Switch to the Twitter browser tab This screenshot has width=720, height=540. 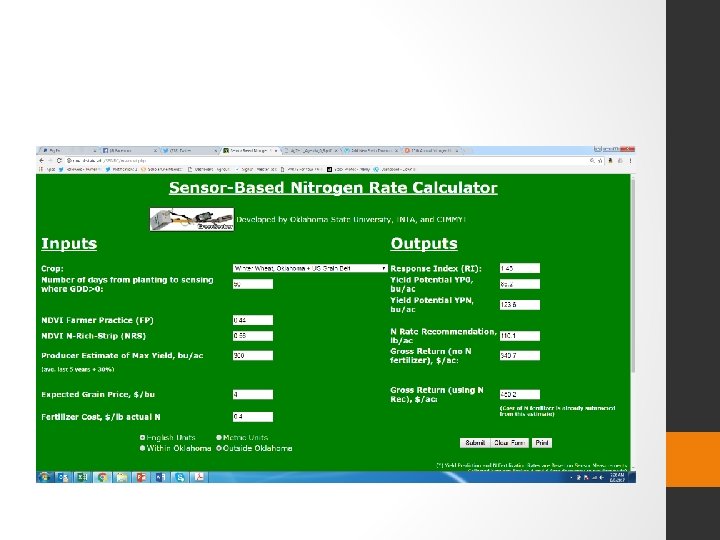pos(190,150)
